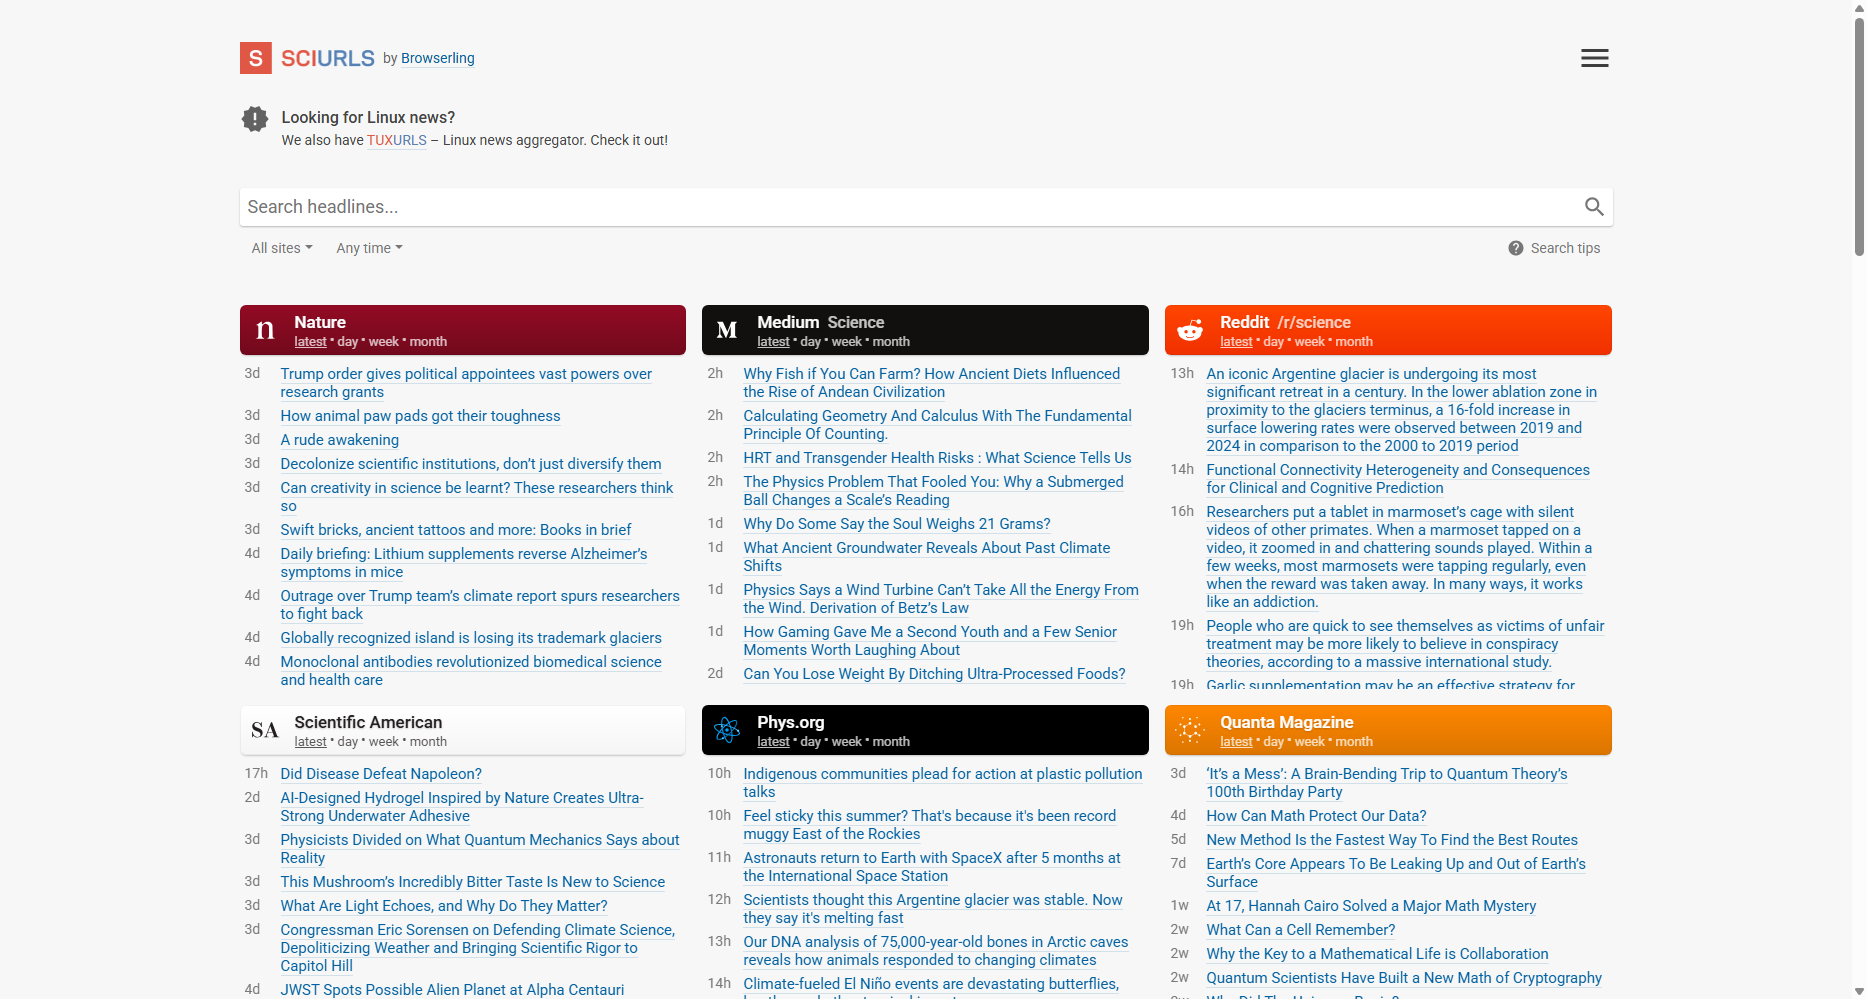Image resolution: width=1867 pixels, height=999 pixels.
Task: Open 'What Can a Cell Remember?' article
Action: pyautogui.click(x=1300, y=930)
